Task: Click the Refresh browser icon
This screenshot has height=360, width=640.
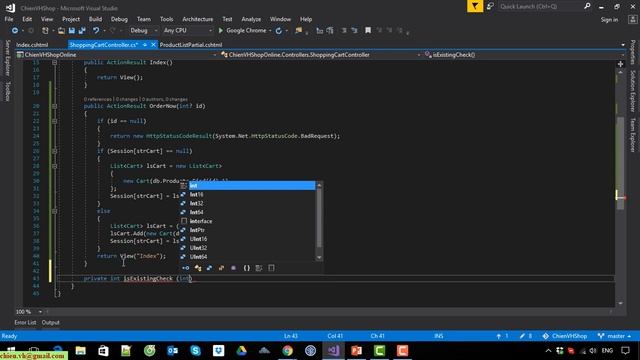Action: (x=279, y=31)
